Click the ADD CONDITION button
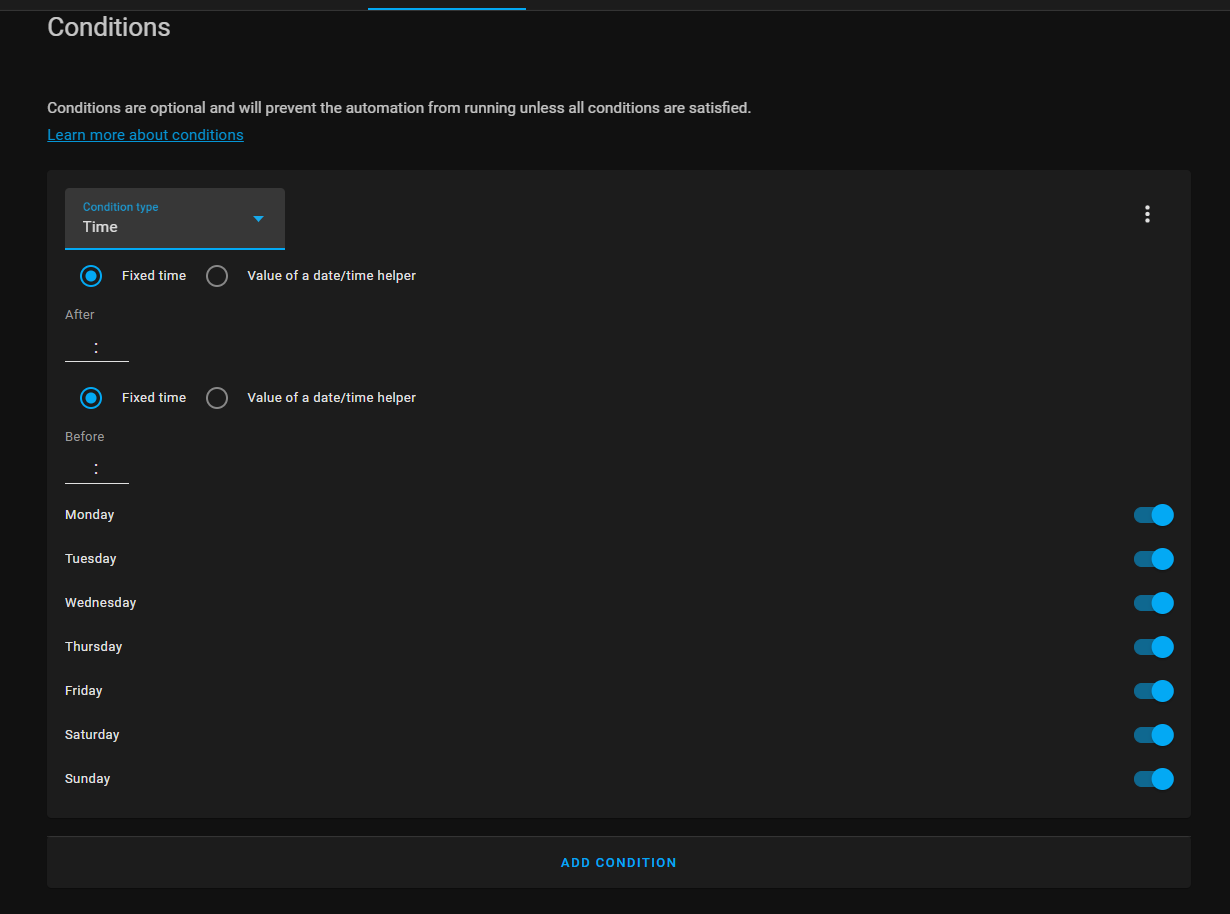Screen dimensions: 1230x914 coord(618,861)
